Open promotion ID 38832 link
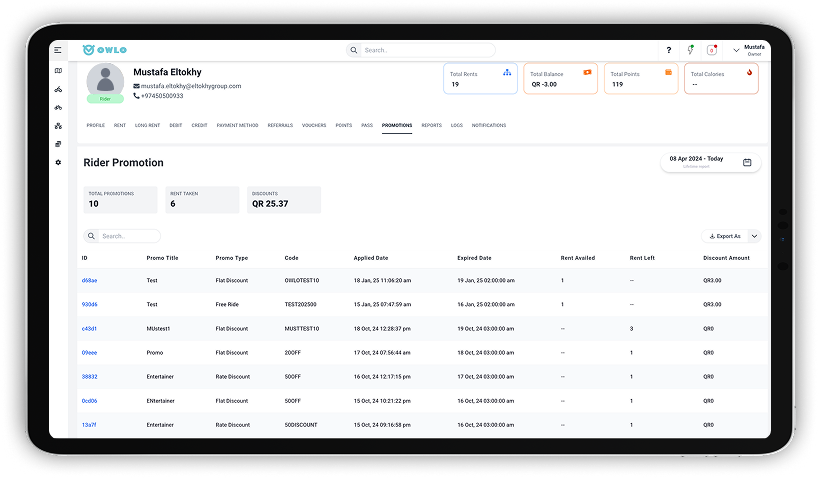 89,377
